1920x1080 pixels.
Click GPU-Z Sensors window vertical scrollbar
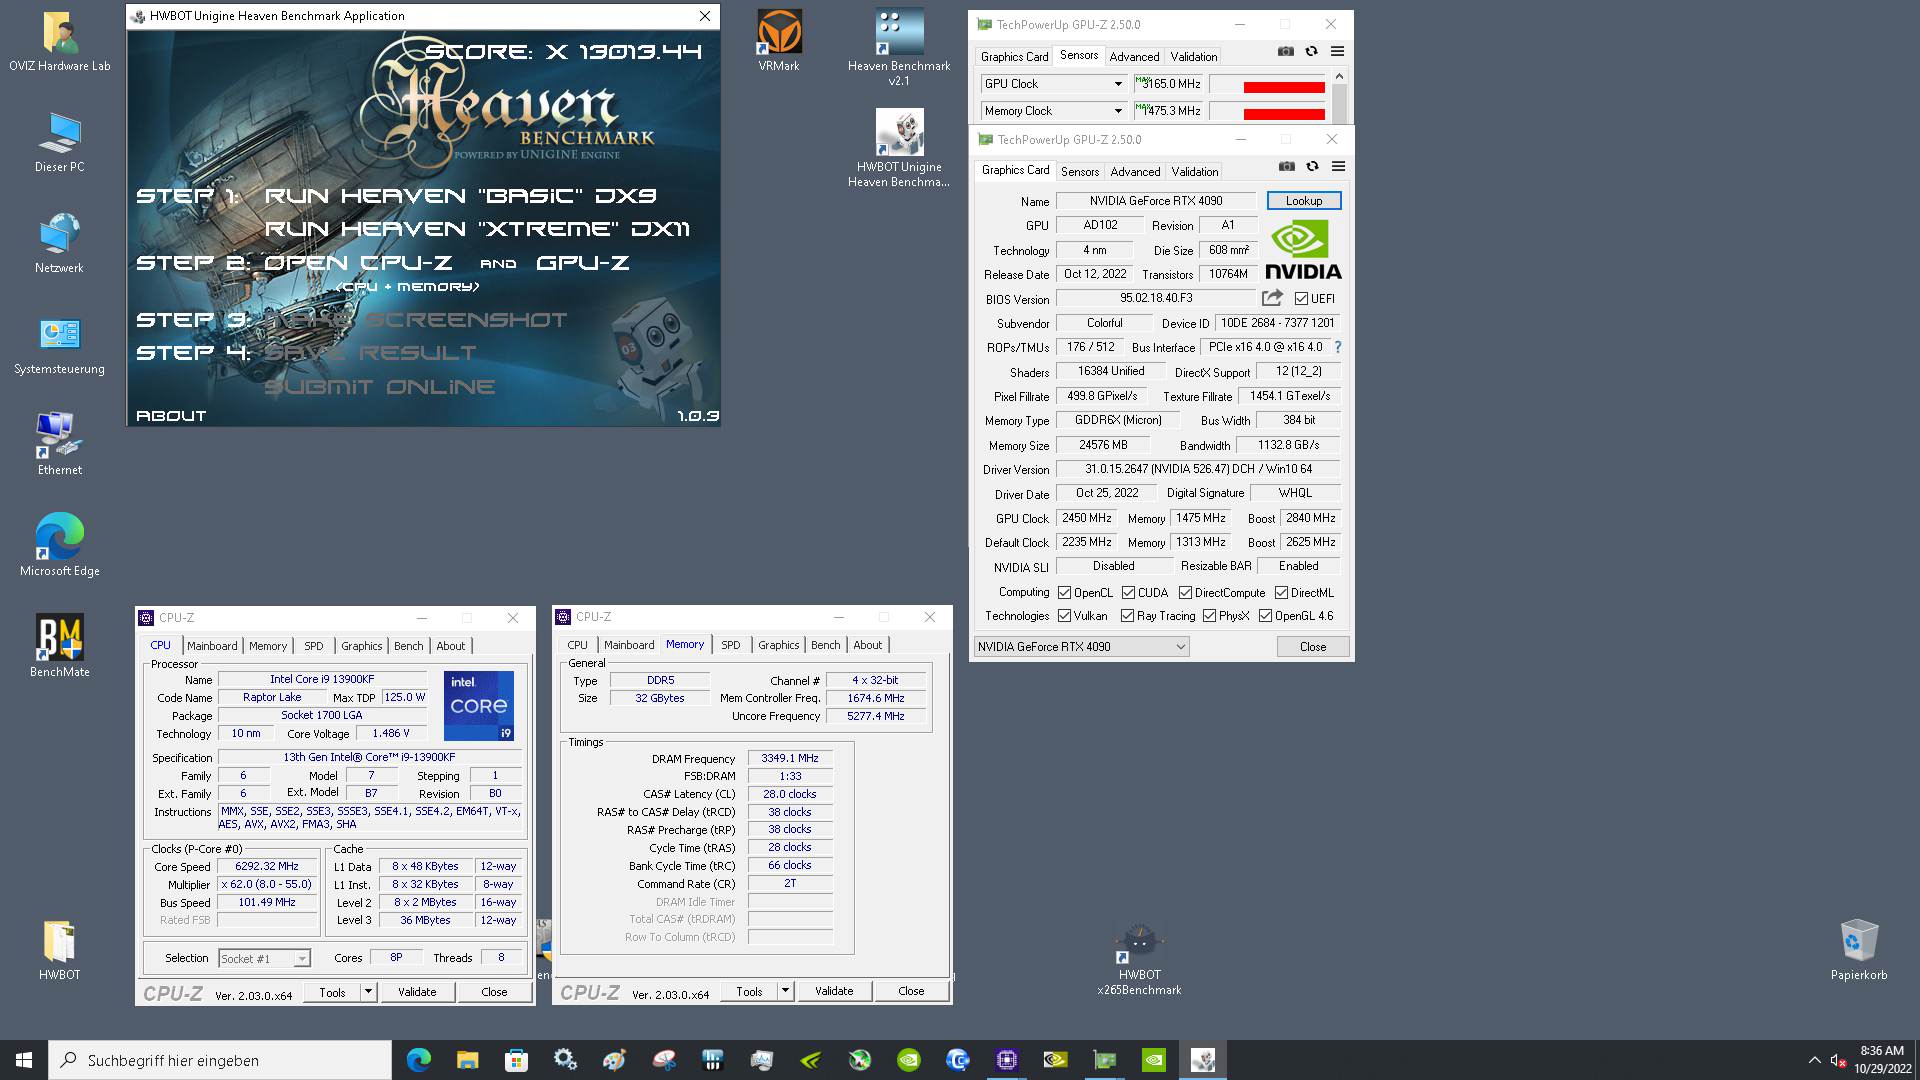(x=1339, y=97)
